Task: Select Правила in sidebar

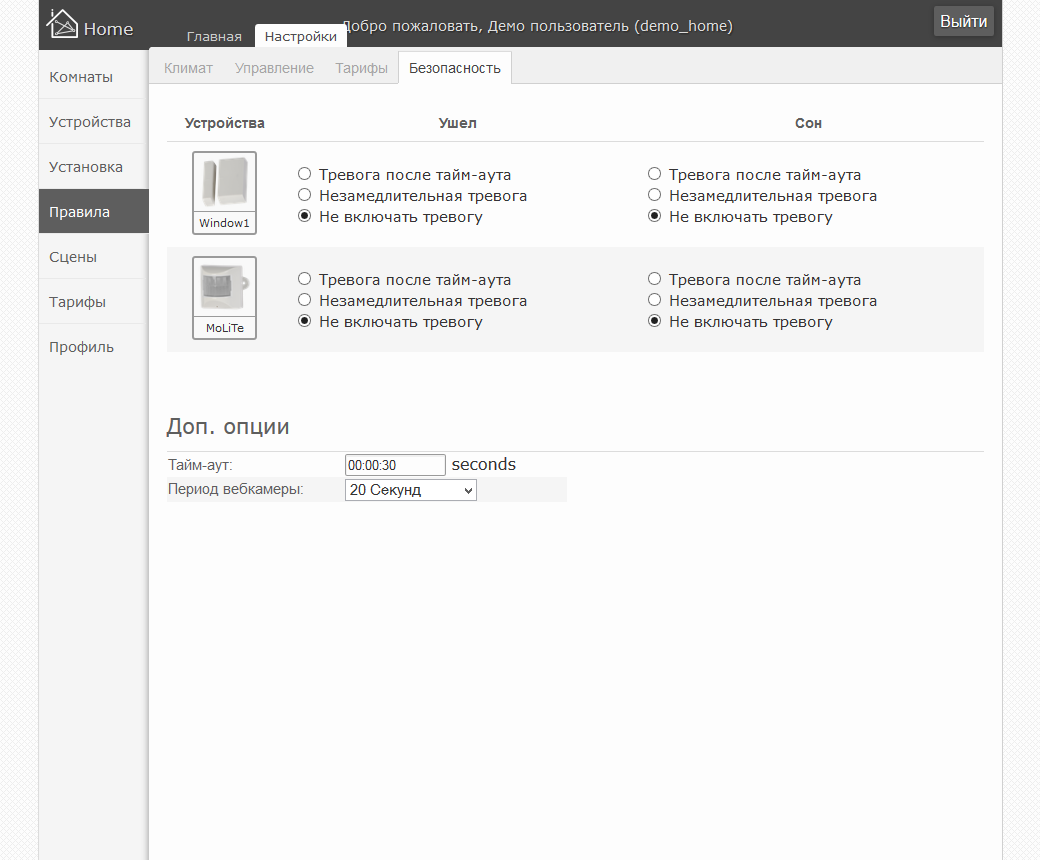Action: [x=94, y=212]
